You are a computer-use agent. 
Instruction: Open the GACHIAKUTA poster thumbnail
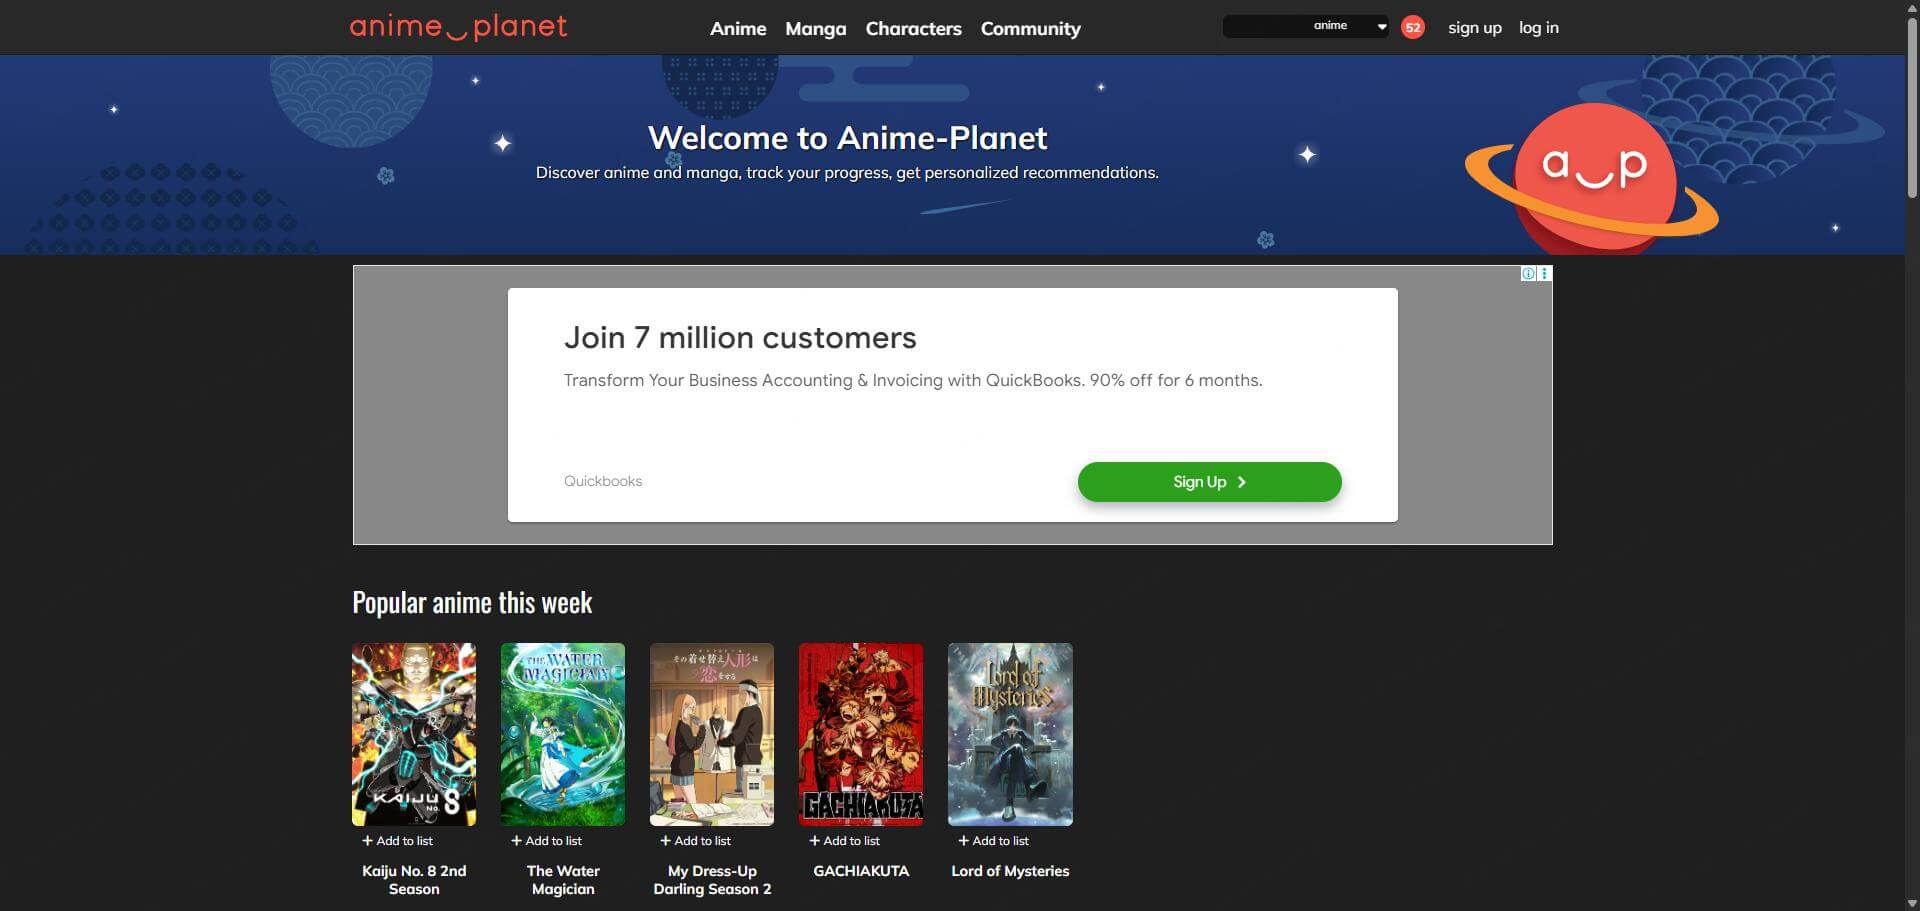coord(860,733)
